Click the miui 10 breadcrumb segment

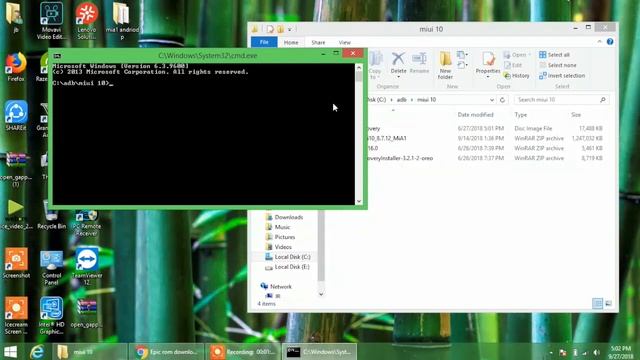(427, 100)
